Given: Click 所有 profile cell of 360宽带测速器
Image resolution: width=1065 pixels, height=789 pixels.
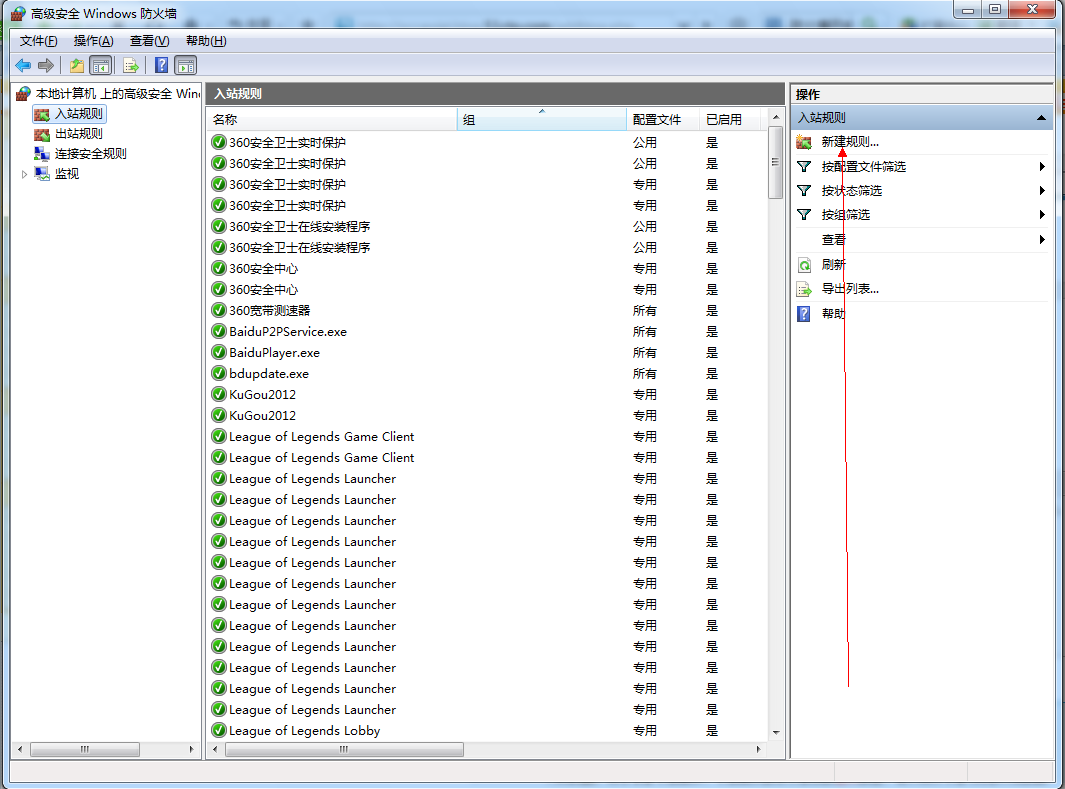Looking at the screenshot, I should [x=645, y=310].
